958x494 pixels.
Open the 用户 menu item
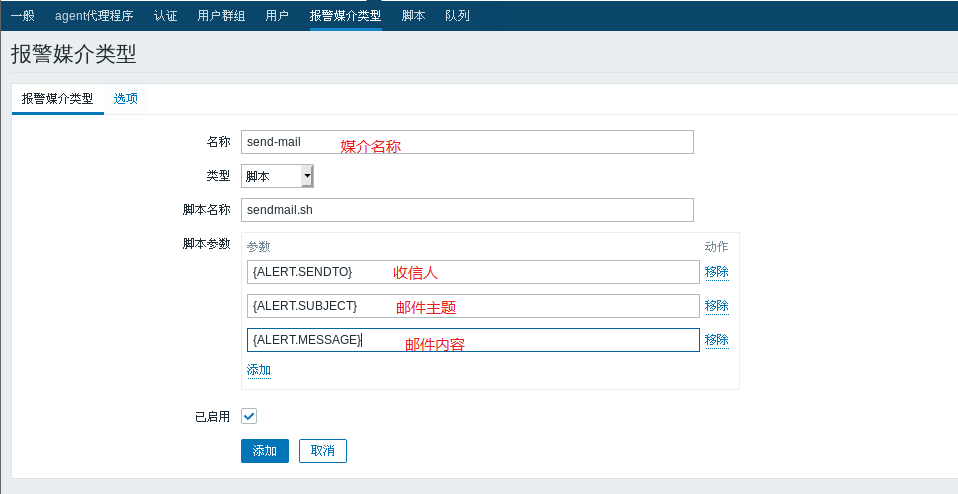coord(277,15)
